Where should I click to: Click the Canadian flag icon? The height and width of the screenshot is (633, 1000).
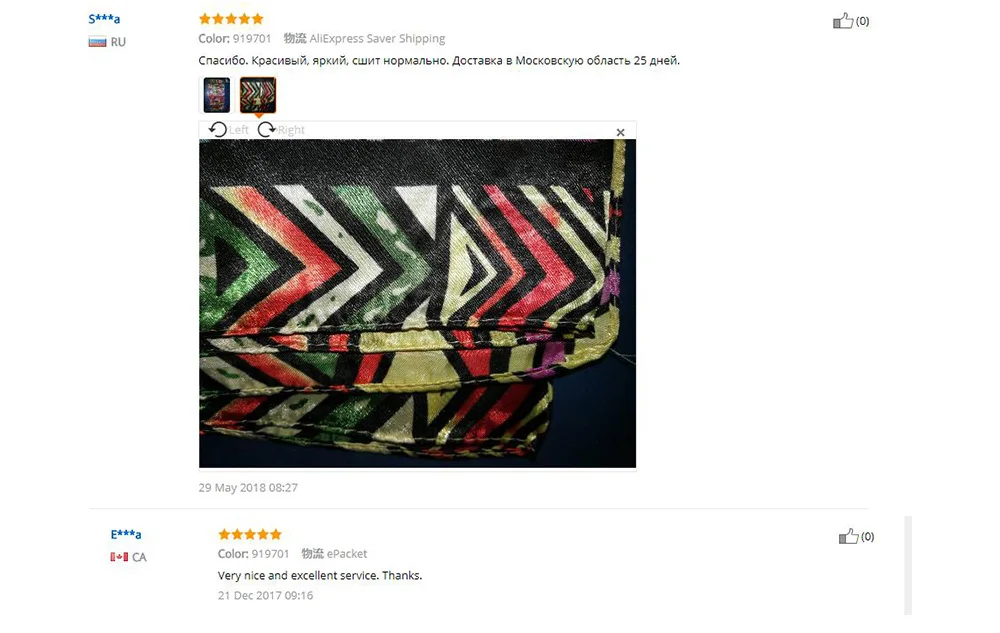coord(119,557)
